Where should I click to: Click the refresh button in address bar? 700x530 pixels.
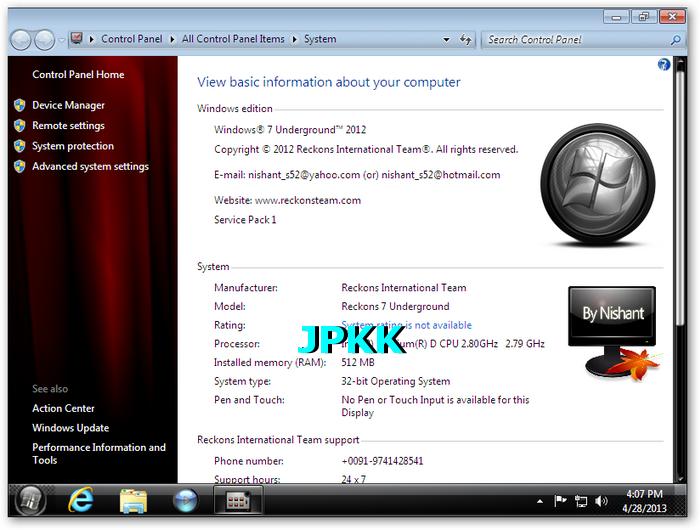[466, 40]
